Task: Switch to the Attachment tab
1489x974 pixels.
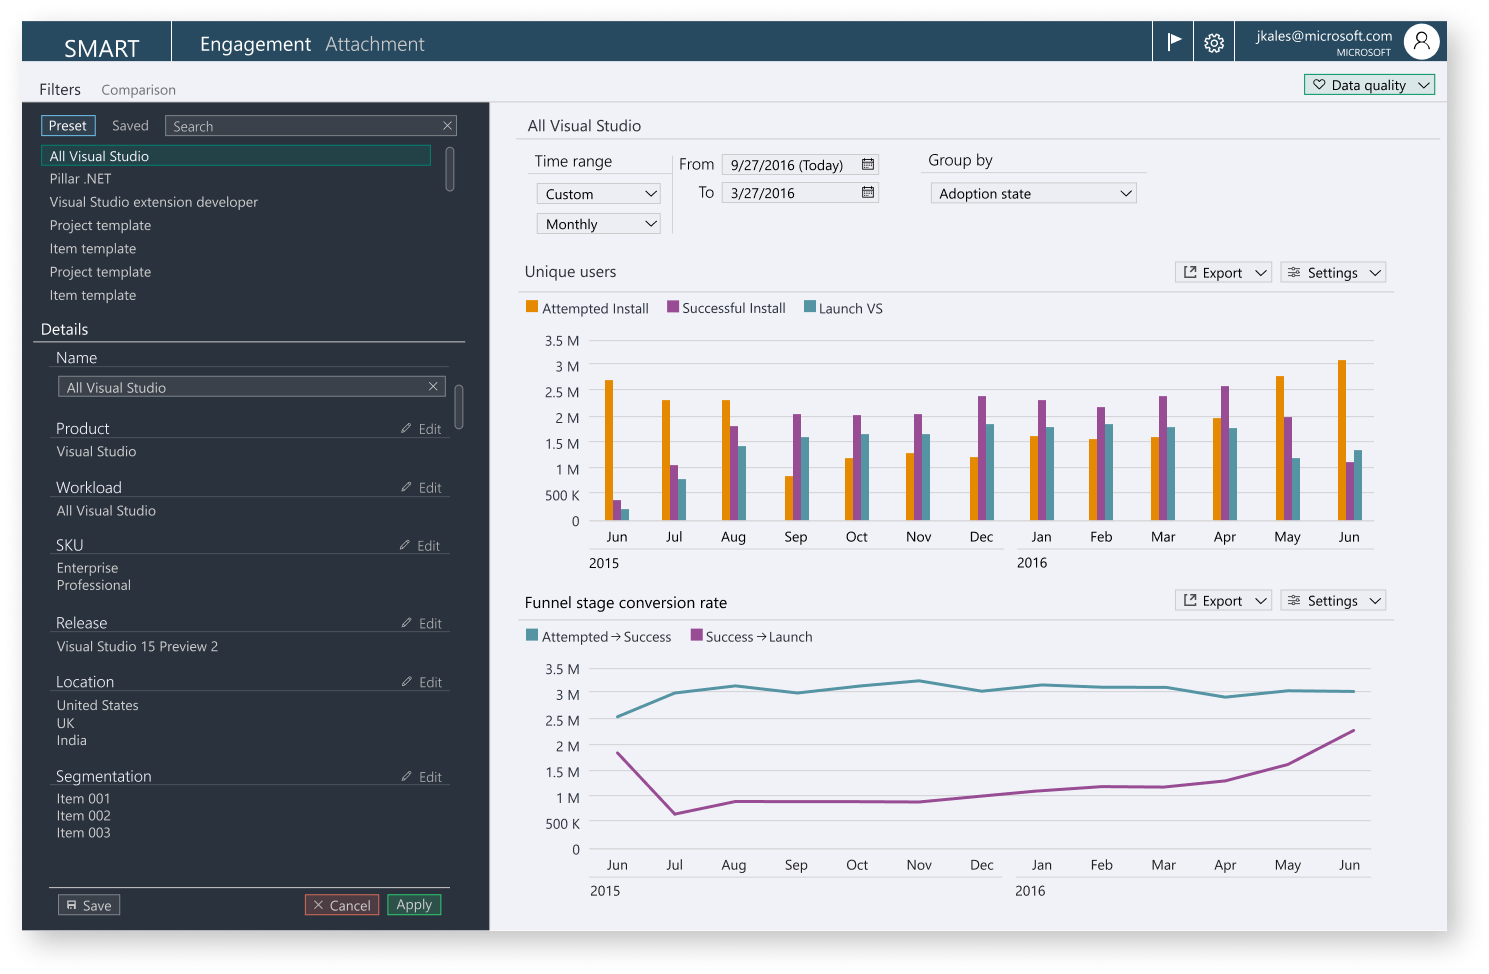Action: tap(375, 44)
